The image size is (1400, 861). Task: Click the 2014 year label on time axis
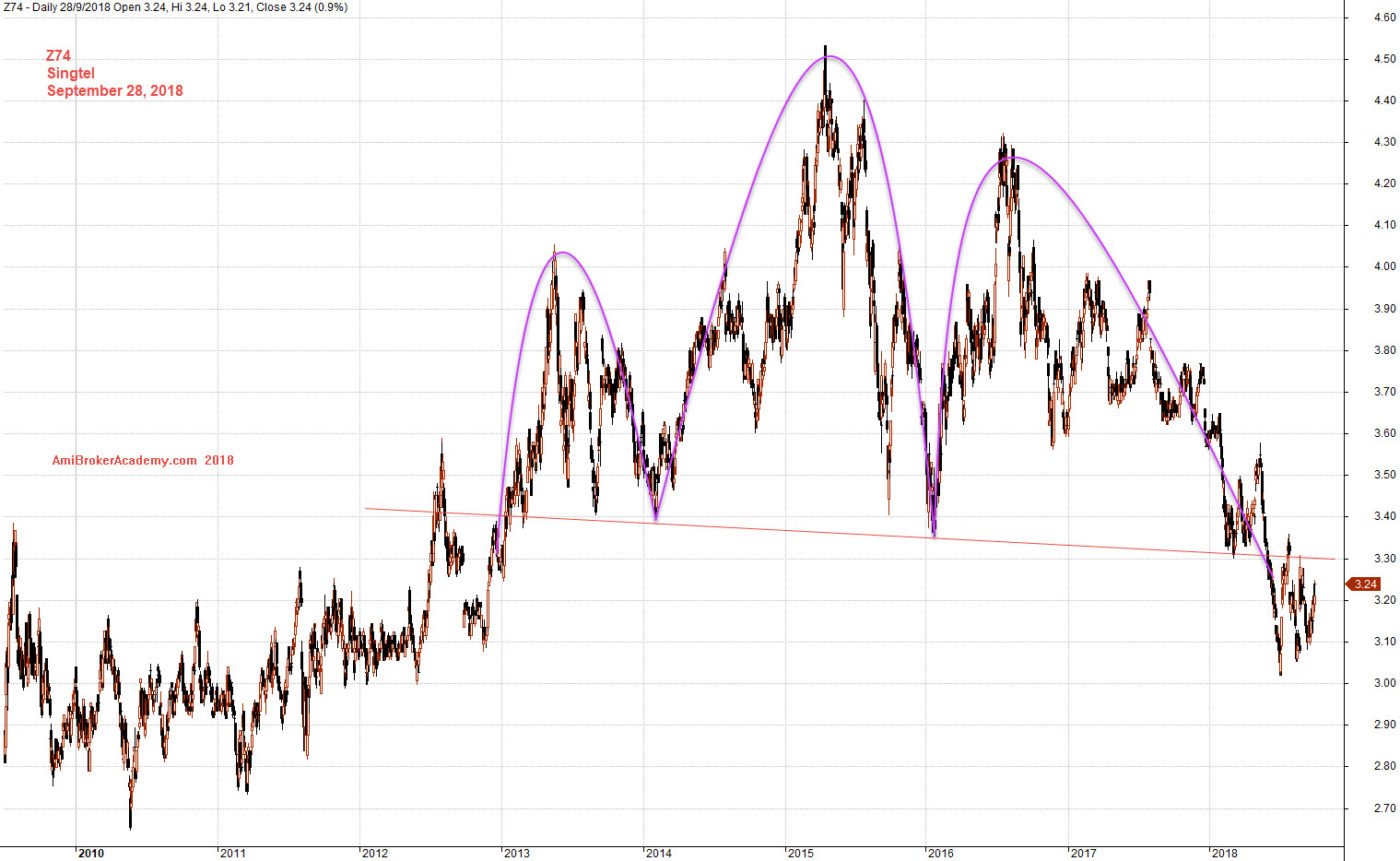click(659, 853)
